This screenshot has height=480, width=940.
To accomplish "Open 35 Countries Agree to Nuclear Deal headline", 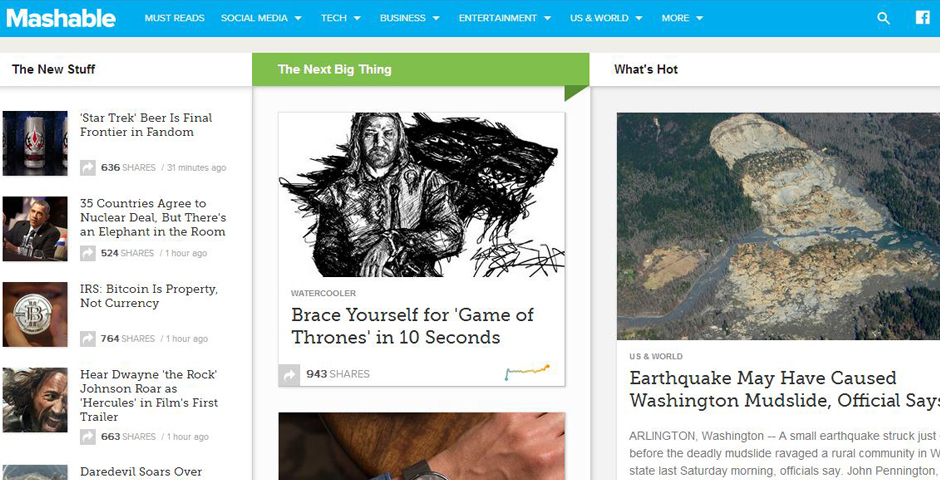I will tap(153, 218).
